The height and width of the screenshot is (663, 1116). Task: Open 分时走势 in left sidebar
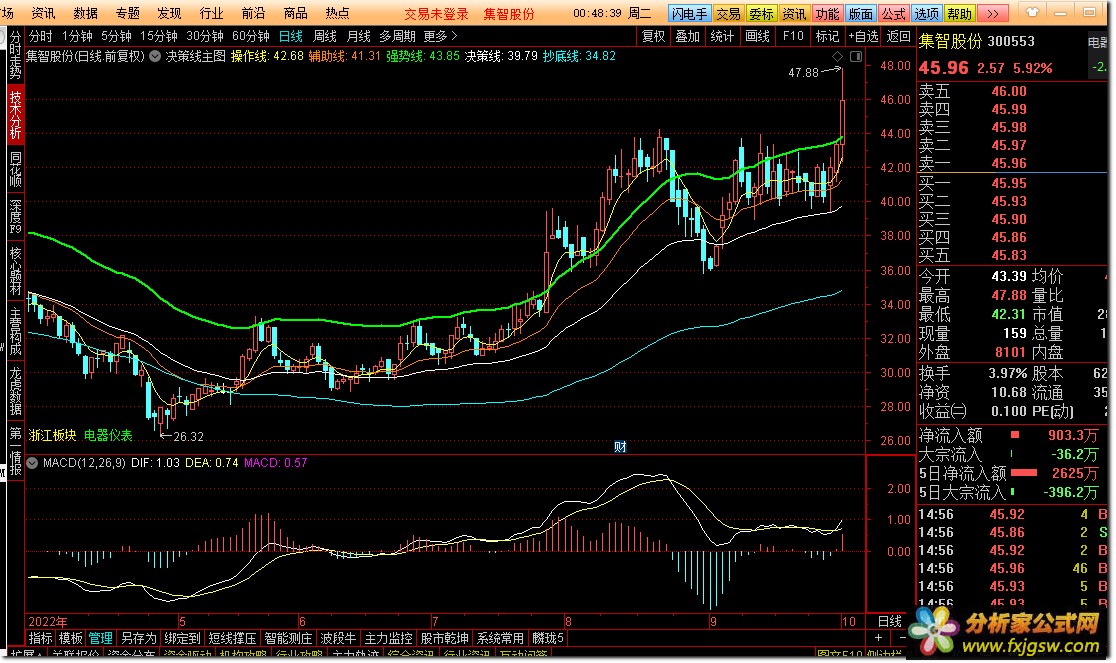click(15, 54)
